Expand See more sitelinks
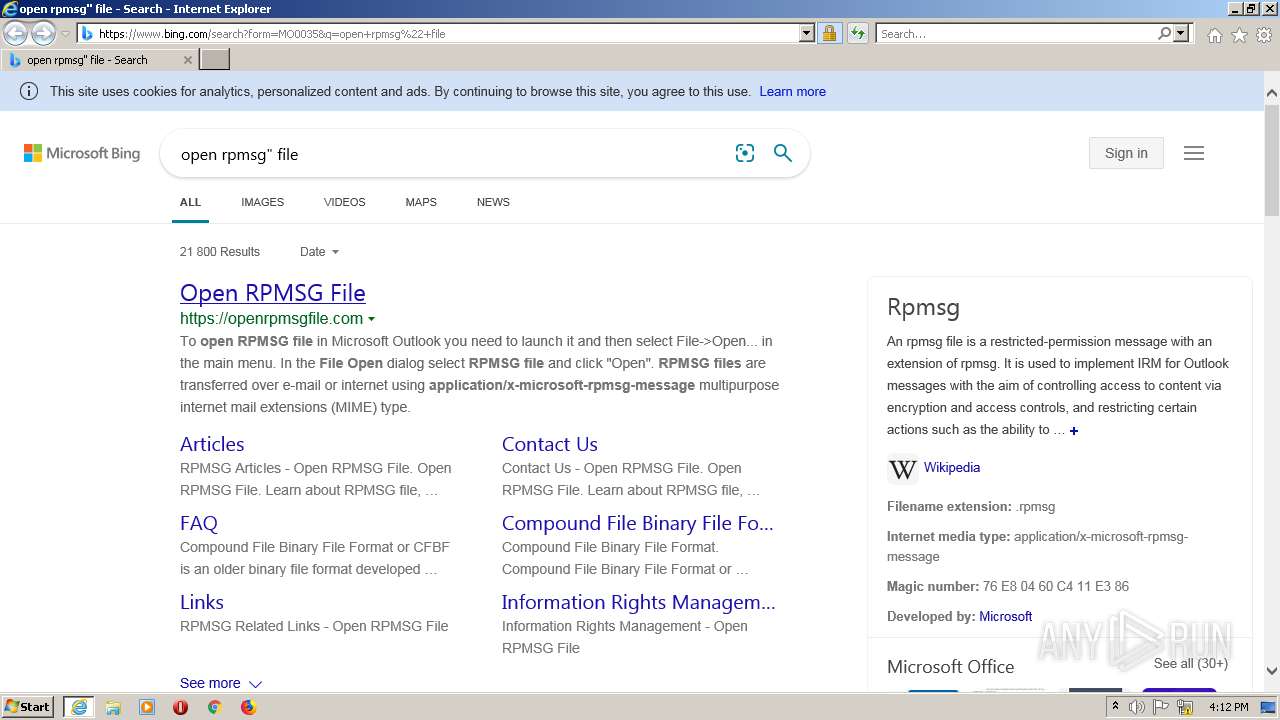 pos(220,683)
